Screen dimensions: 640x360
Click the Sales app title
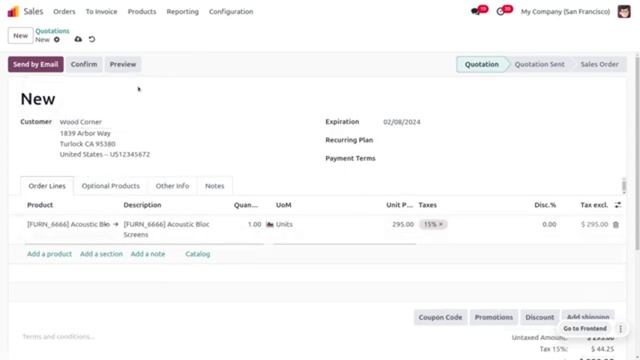pyautogui.click(x=33, y=11)
